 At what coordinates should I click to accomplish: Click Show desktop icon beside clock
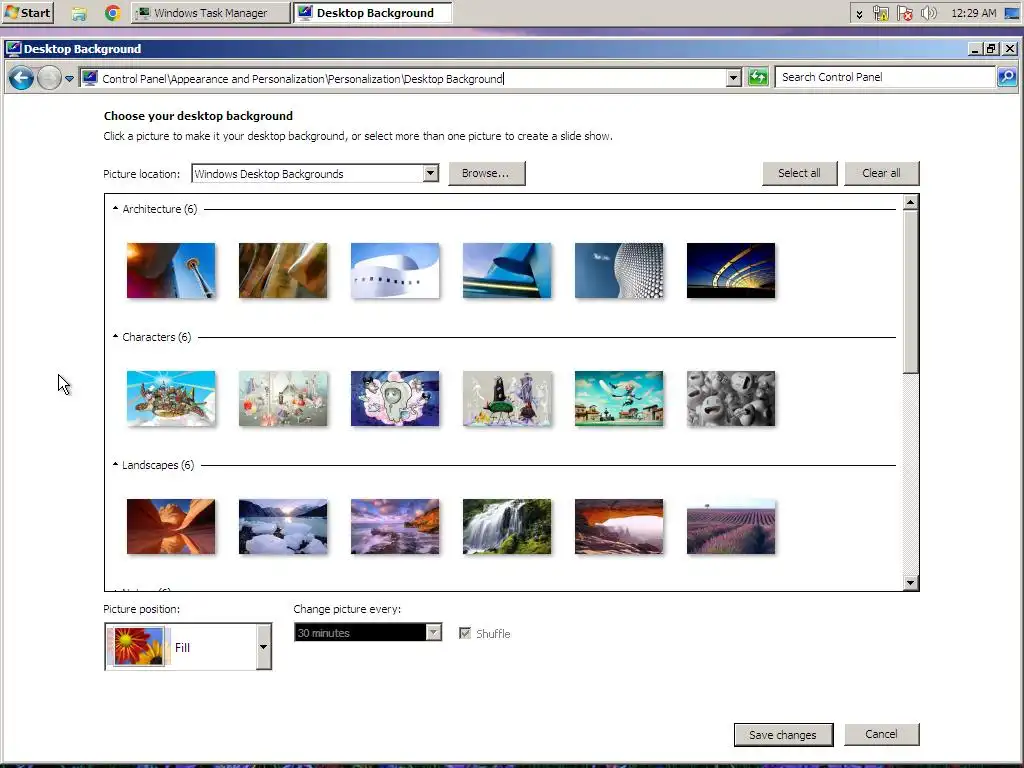(1012, 13)
